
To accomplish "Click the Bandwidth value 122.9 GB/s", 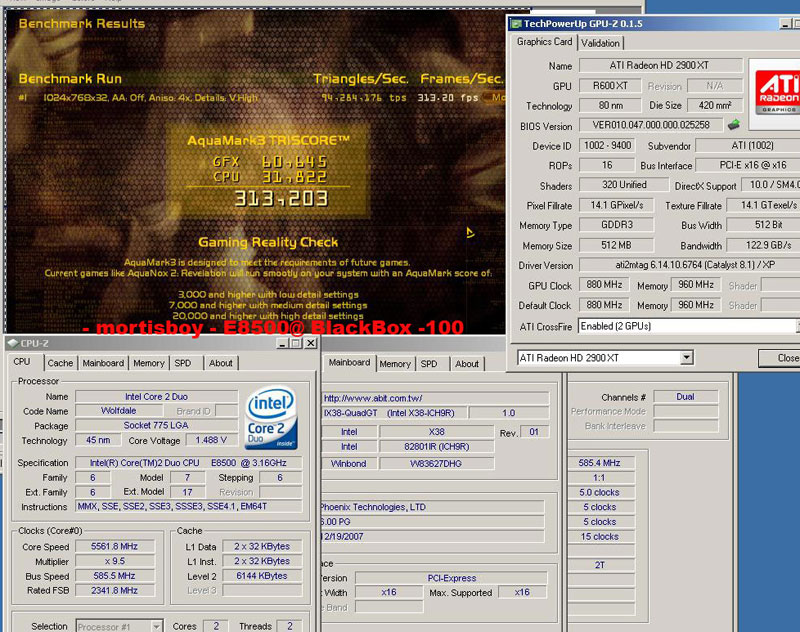I will tap(763, 245).
